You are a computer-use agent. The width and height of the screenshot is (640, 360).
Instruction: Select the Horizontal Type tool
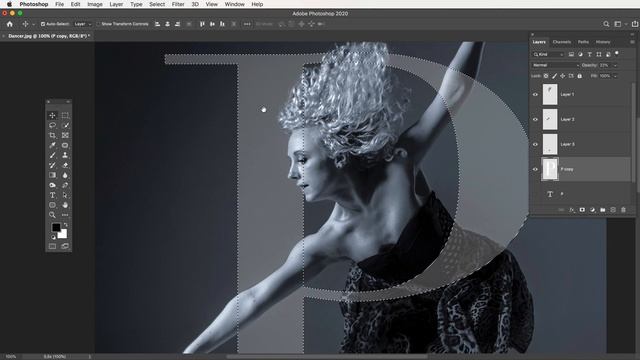point(52,195)
